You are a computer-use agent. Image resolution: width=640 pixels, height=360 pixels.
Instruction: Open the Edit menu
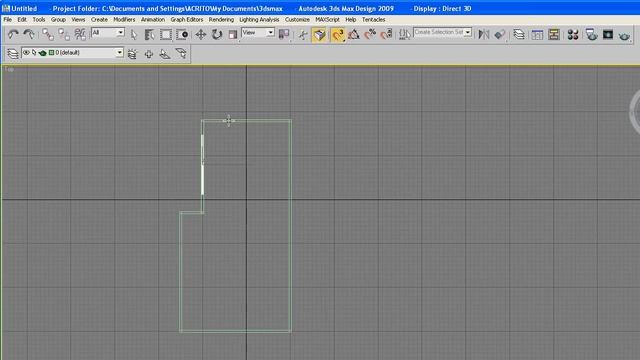(22, 20)
